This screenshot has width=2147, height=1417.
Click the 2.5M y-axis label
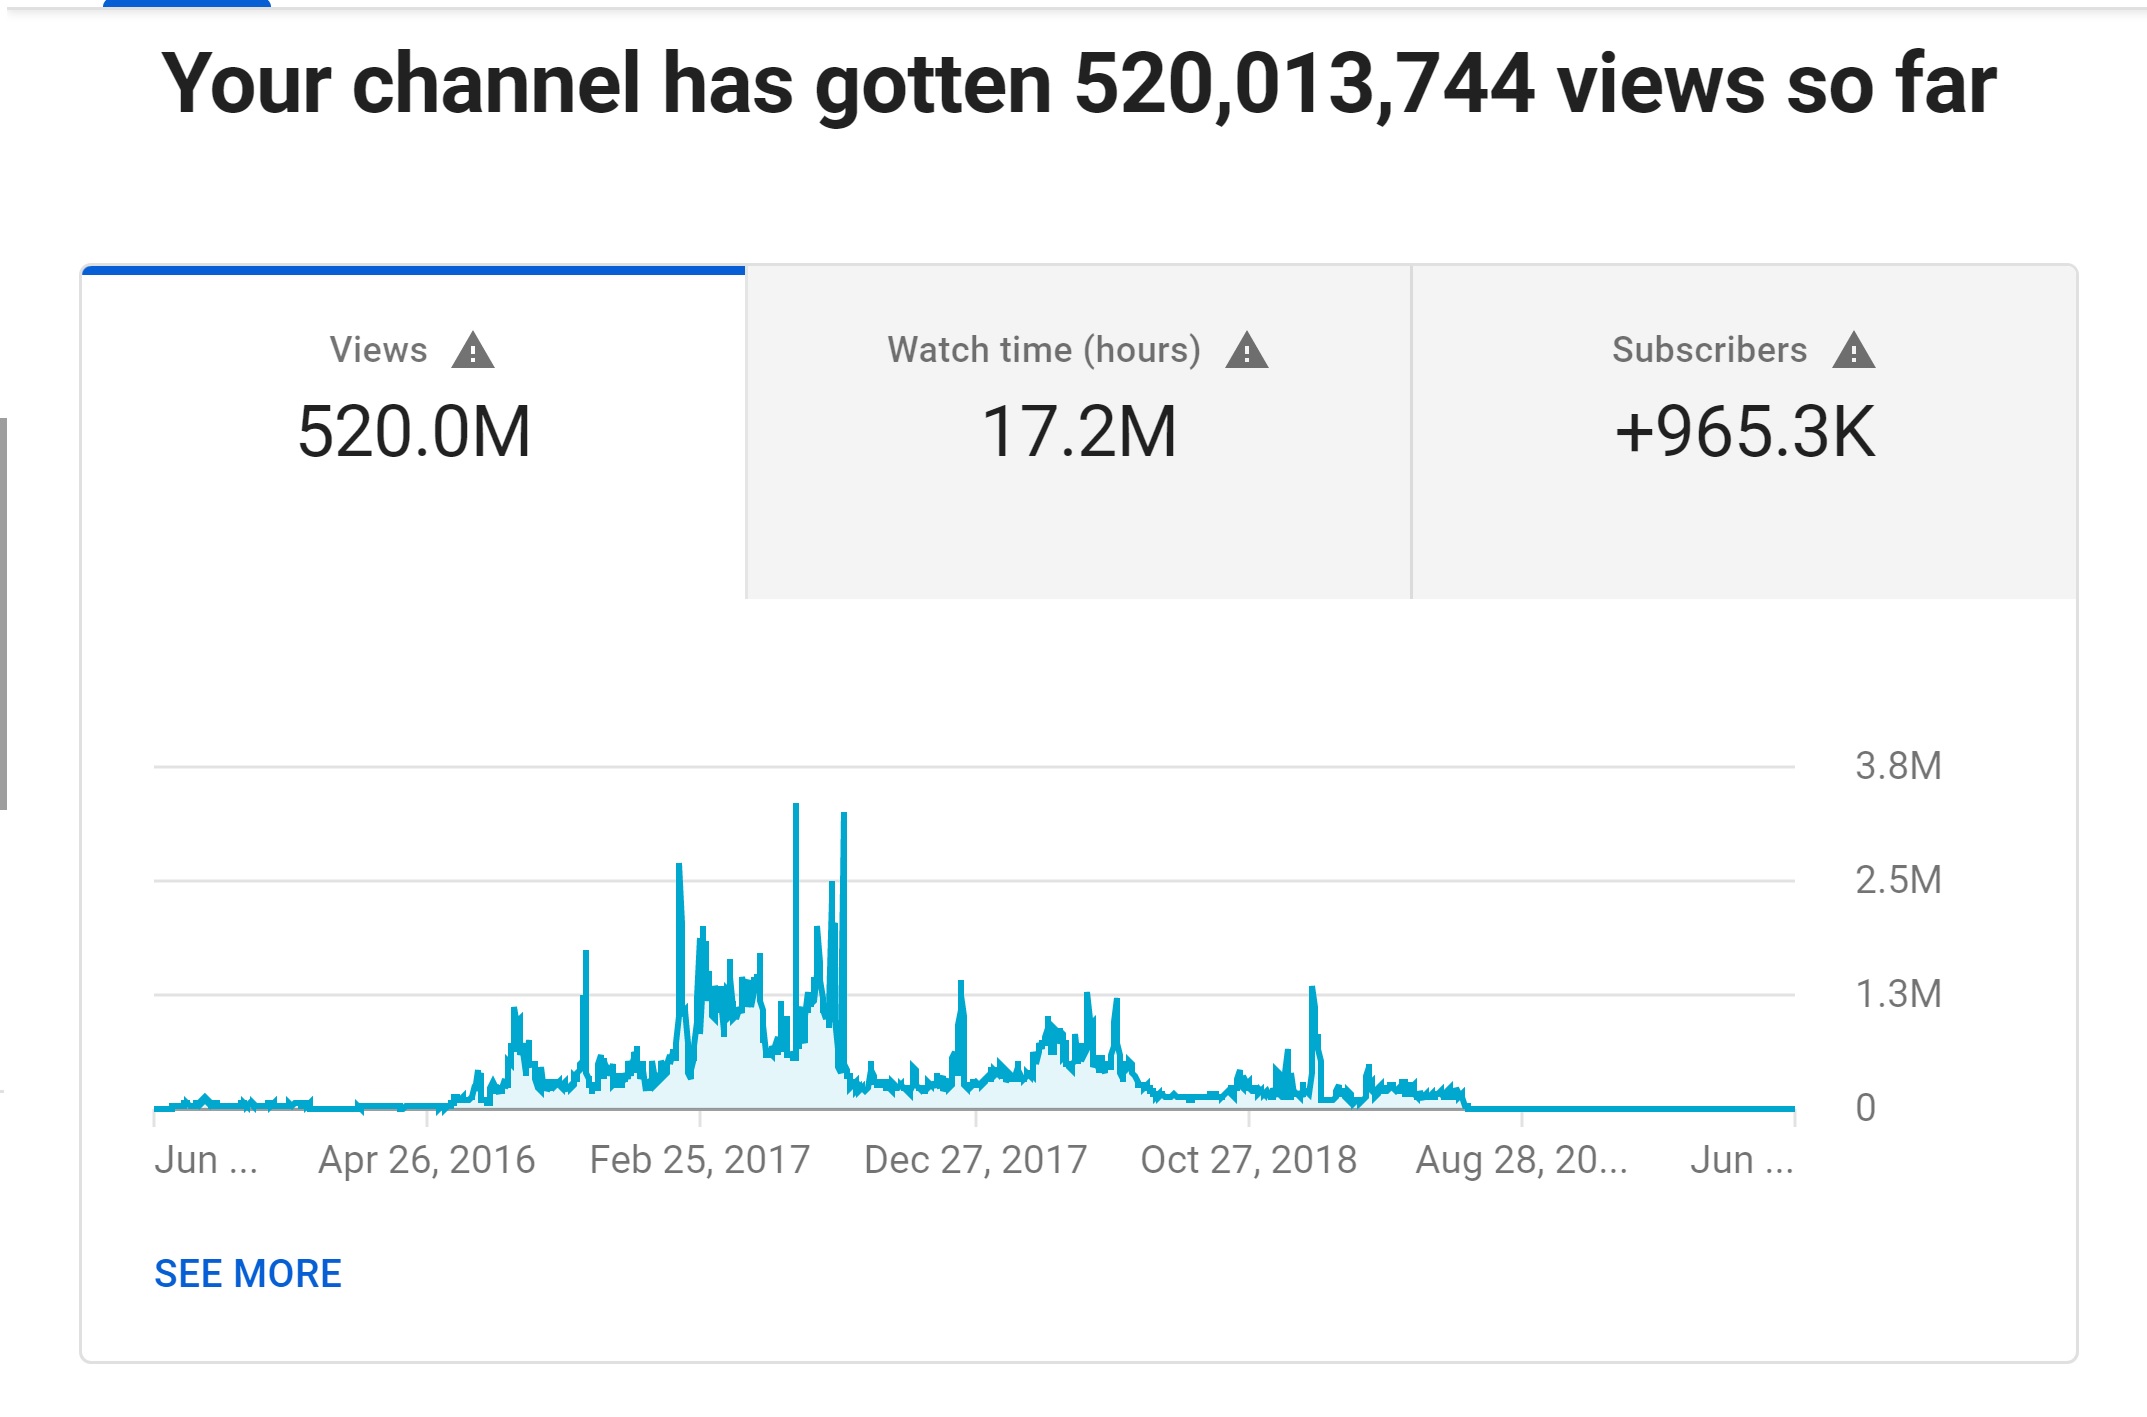point(1898,880)
